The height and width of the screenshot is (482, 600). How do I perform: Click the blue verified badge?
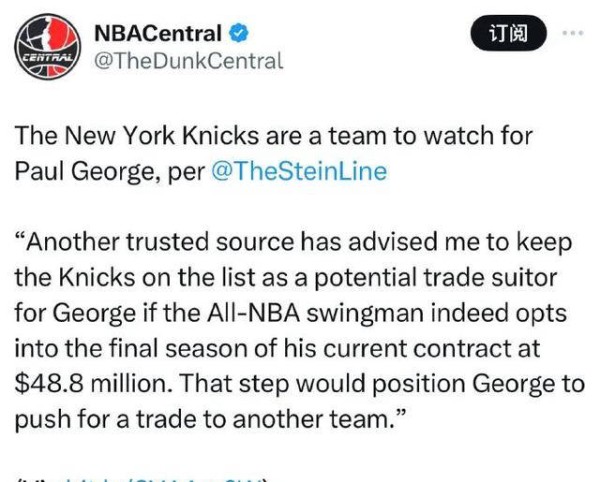[238, 34]
